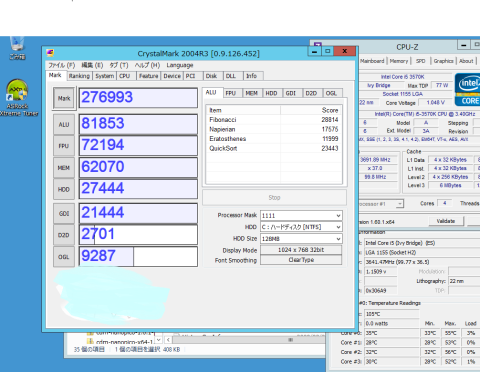Click Display Mode 1024 x 768 32bit button
Viewport: 480px width, 372px height.
[301, 250]
